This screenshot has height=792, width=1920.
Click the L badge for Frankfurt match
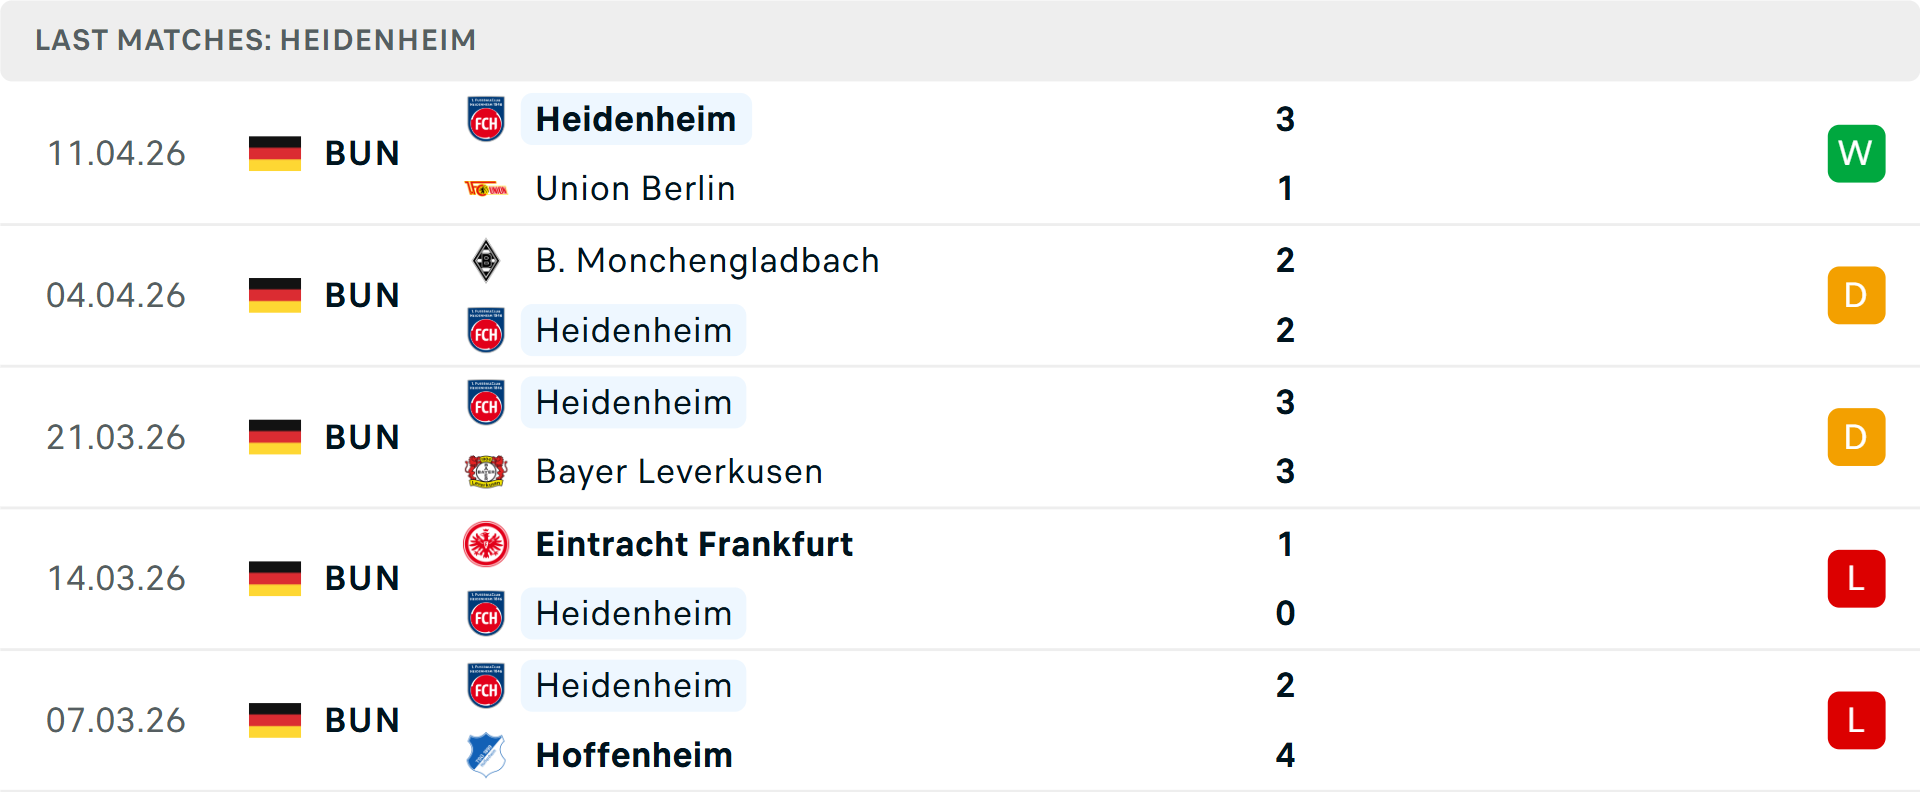1856,578
